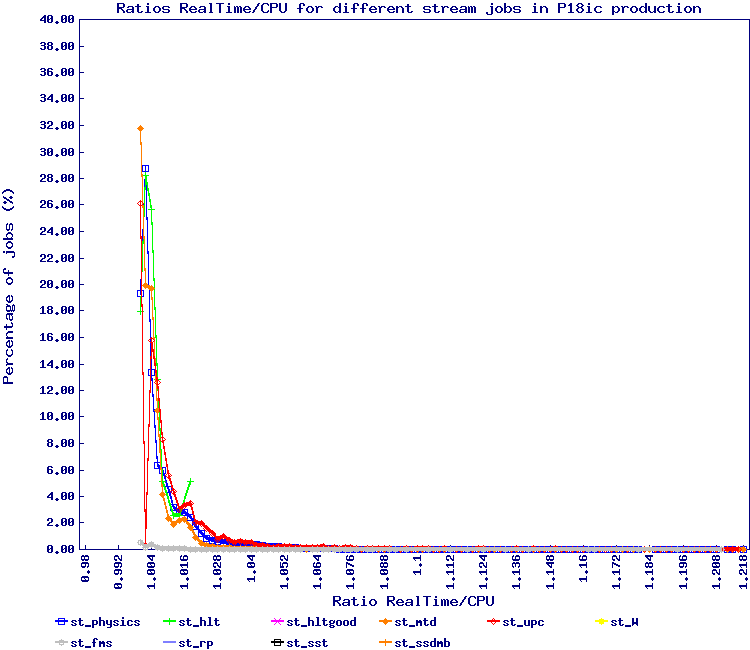Click the st_physics legend marker icon
The height and width of the screenshot is (650, 750).
tap(61, 622)
